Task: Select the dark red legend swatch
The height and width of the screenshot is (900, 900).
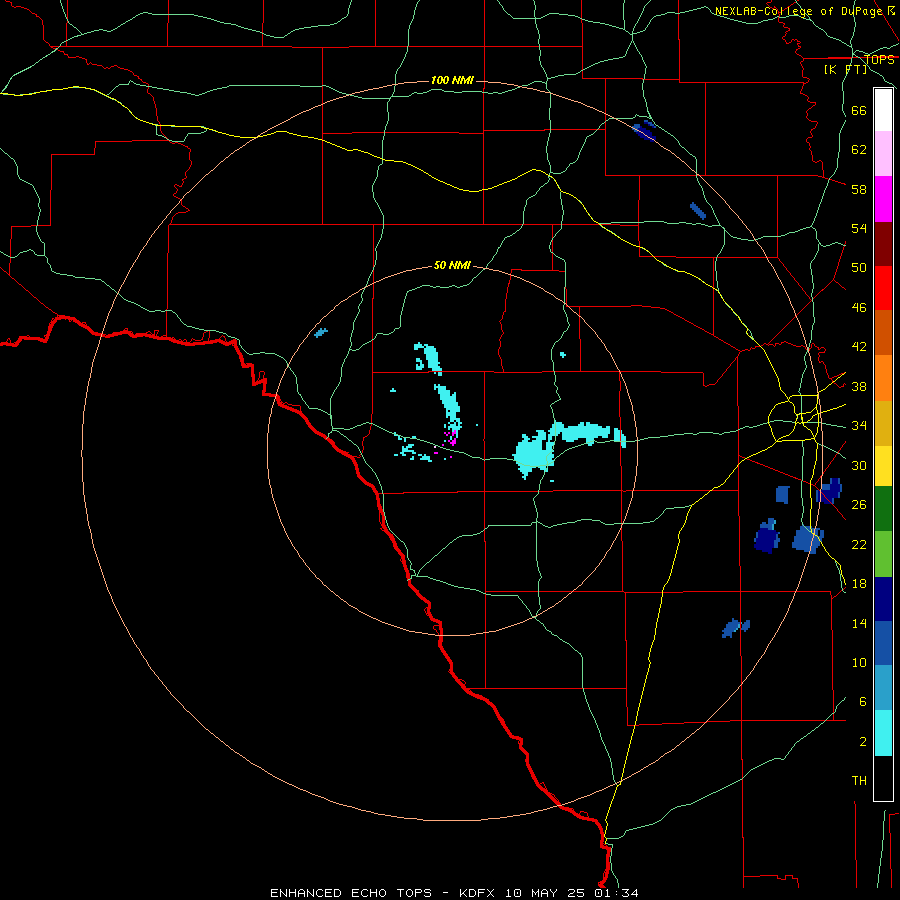Action: point(883,244)
